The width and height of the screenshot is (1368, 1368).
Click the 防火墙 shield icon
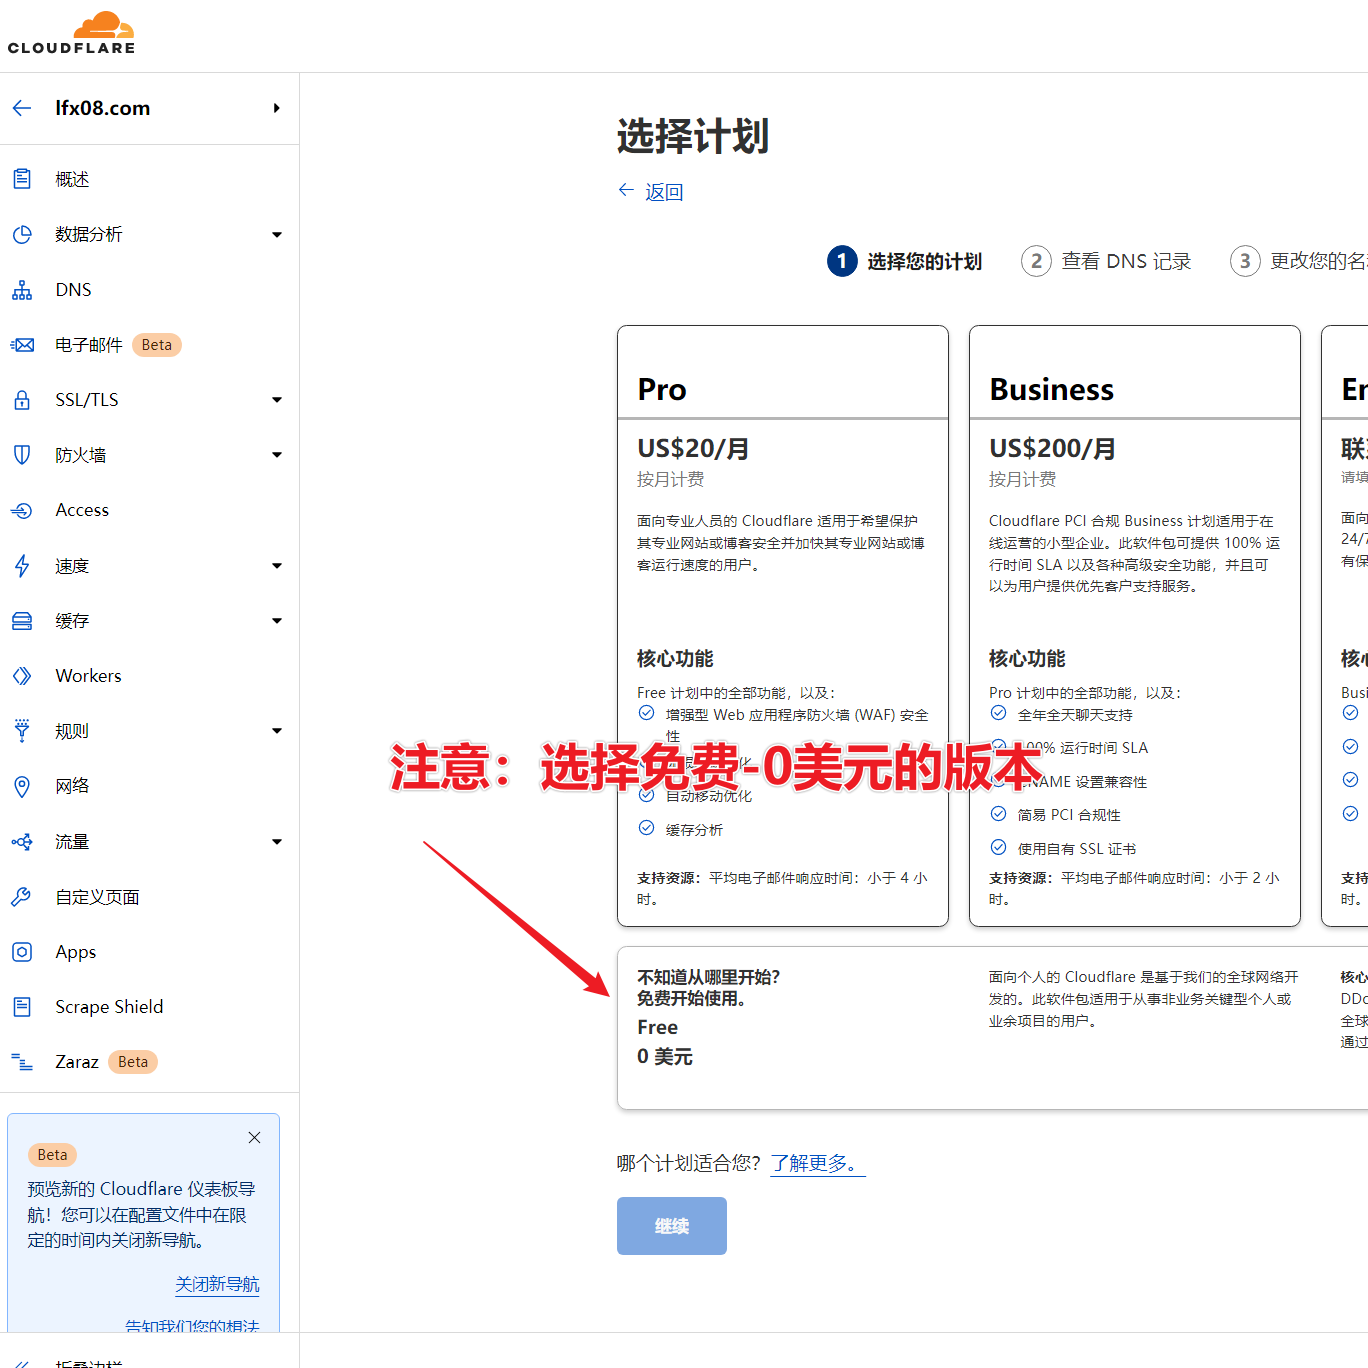pos(22,455)
